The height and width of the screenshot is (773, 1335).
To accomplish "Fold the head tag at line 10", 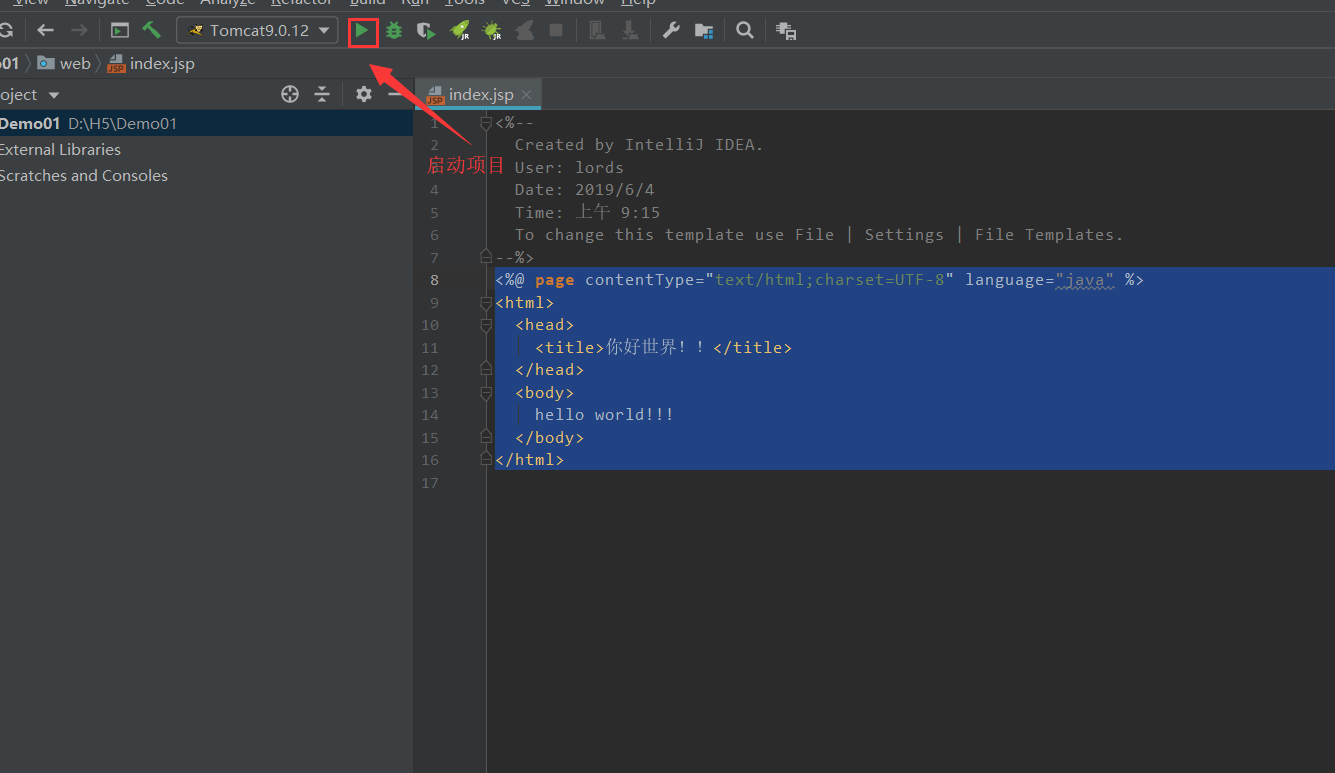I will click(486, 325).
